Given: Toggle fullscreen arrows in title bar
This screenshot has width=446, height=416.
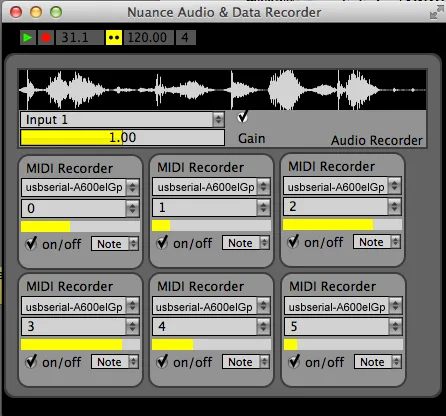Looking at the screenshot, I should (436, 12).
